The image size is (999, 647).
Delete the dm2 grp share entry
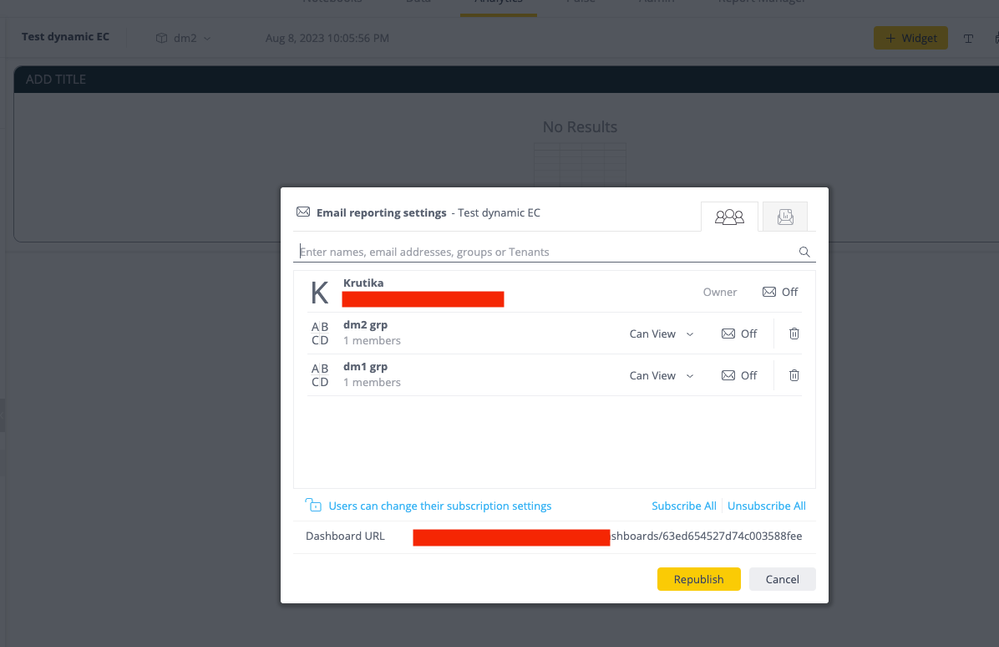pyautogui.click(x=794, y=334)
